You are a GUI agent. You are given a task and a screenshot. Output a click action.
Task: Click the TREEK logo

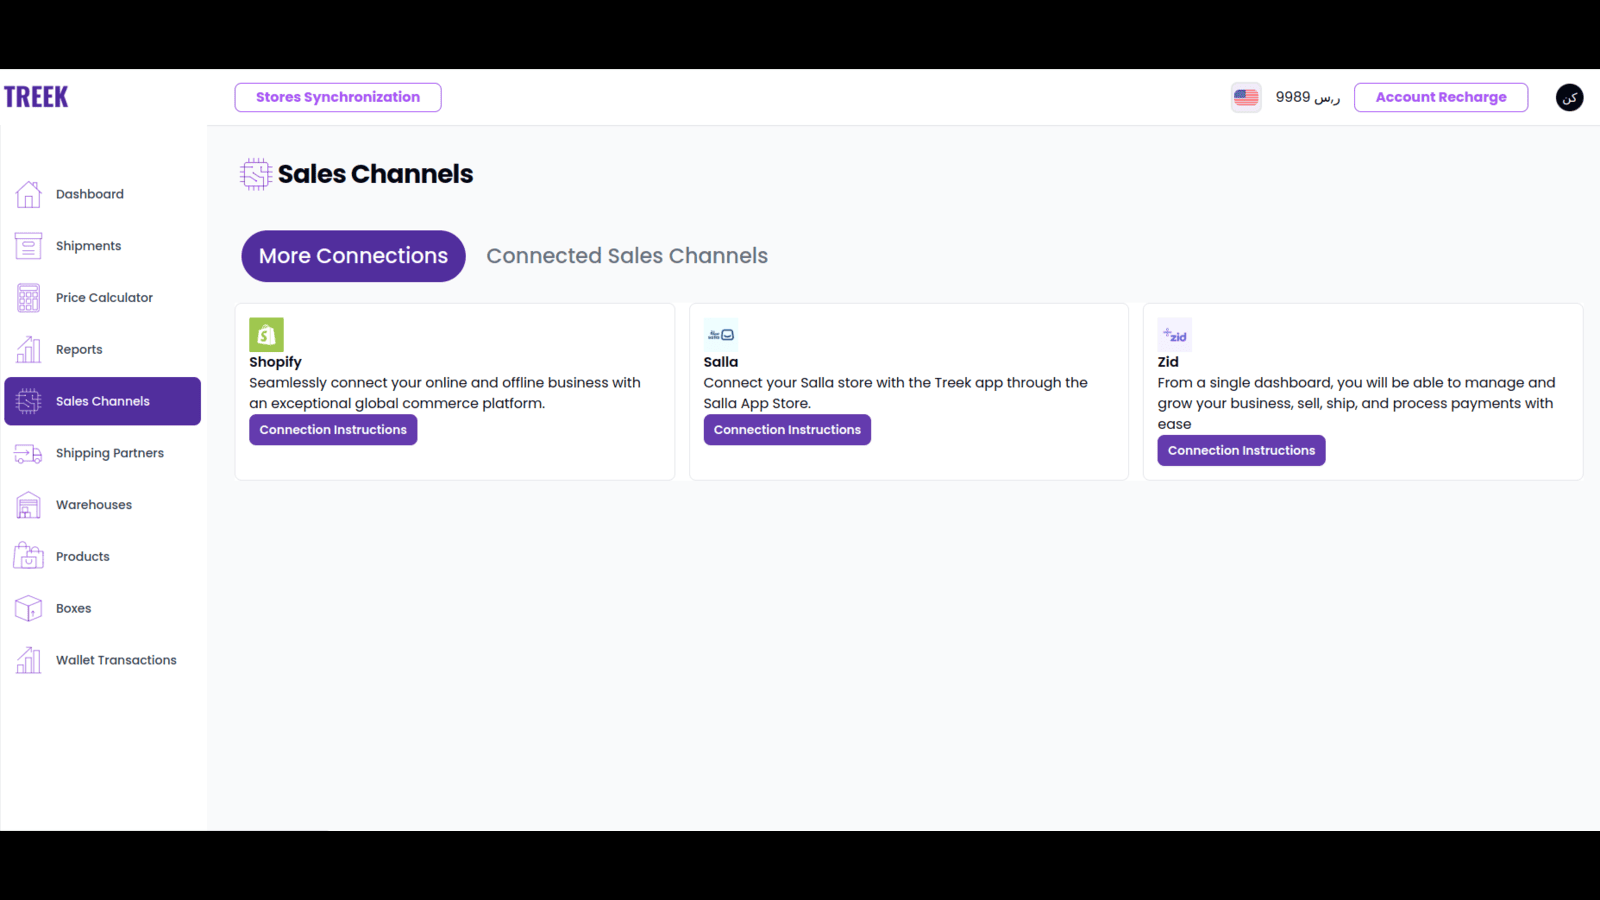pos(36,97)
